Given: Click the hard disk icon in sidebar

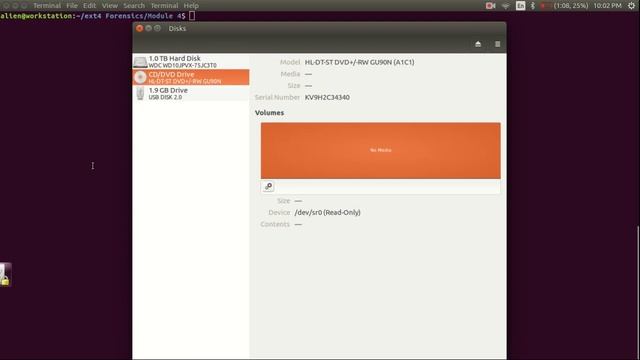Looking at the screenshot, I should [x=140, y=62].
